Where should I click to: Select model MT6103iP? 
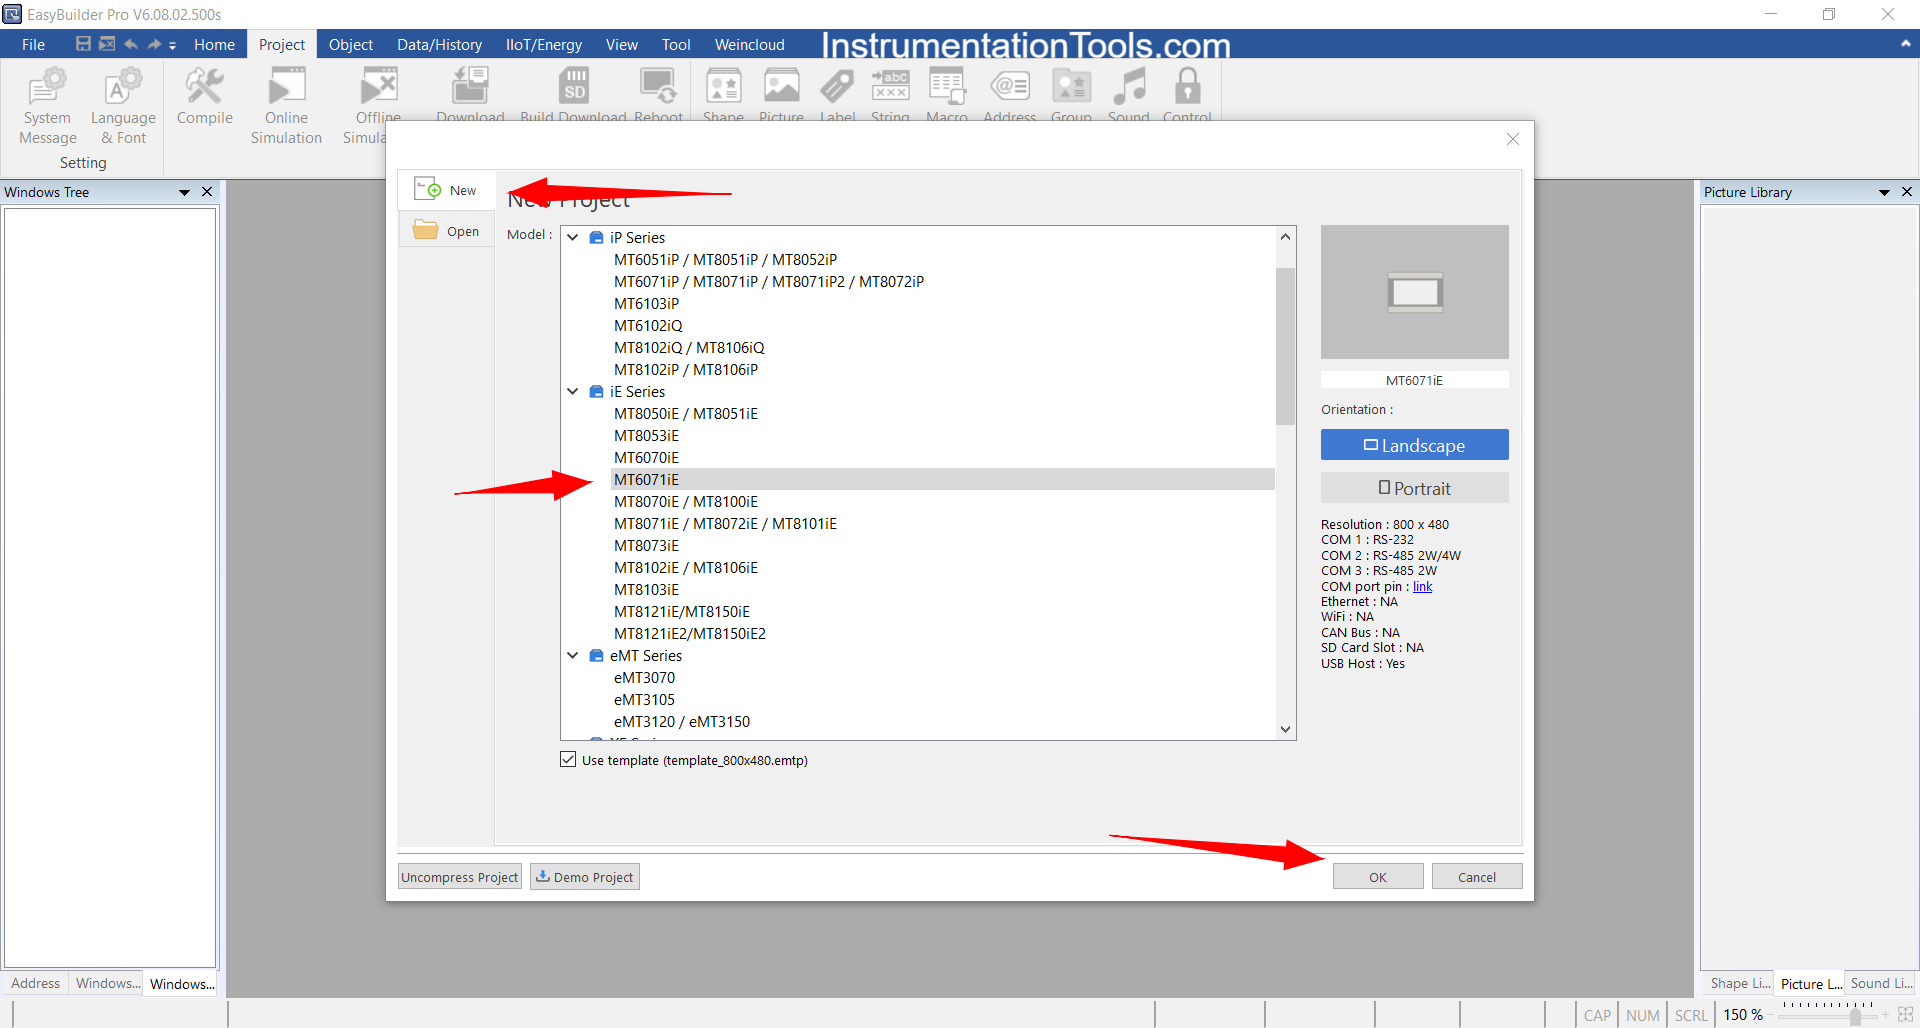click(646, 303)
